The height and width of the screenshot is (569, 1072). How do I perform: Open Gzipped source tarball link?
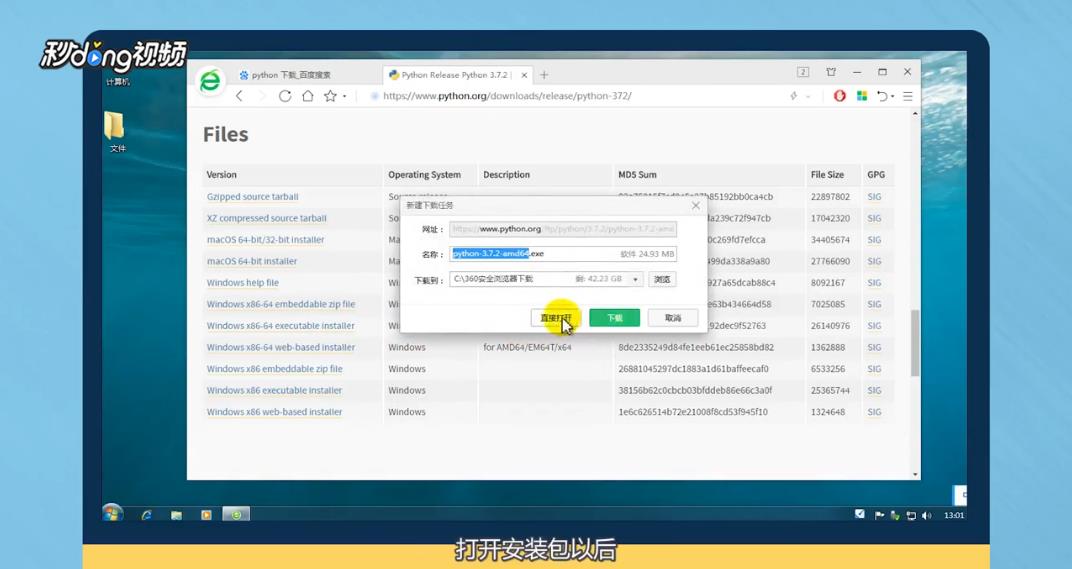point(252,197)
